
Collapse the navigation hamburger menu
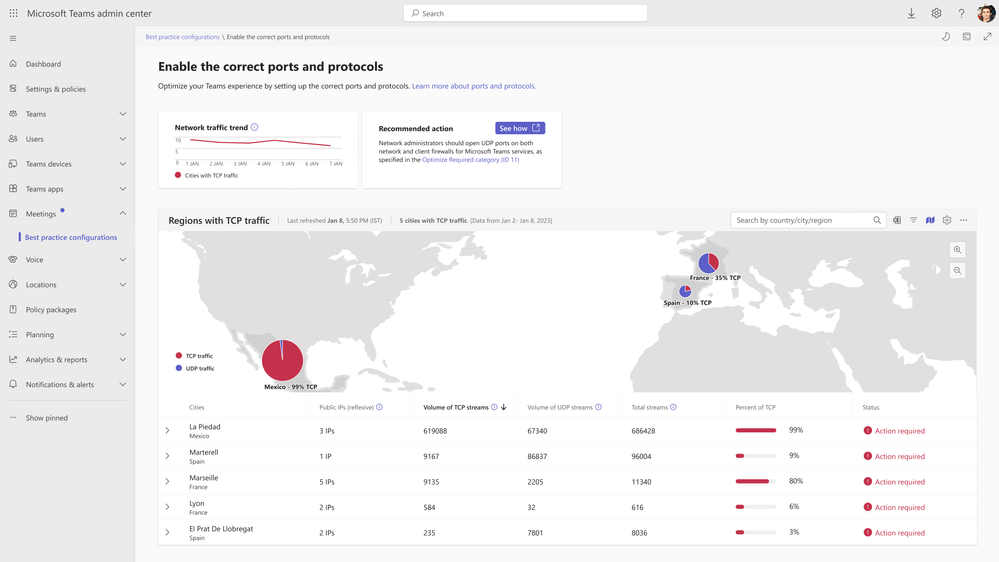(13, 38)
